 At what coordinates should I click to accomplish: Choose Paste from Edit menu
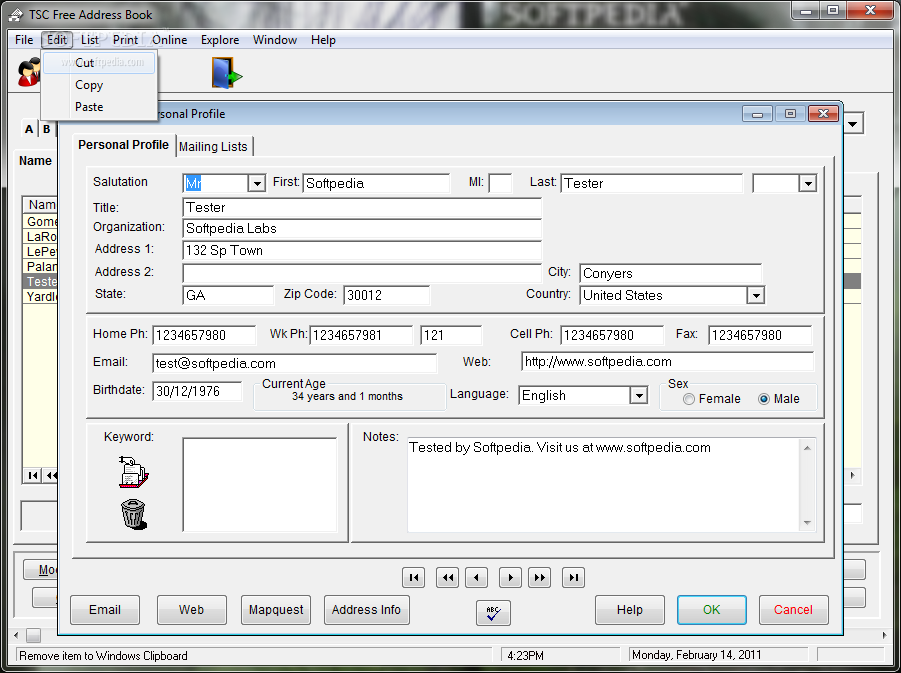click(x=99, y=107)
